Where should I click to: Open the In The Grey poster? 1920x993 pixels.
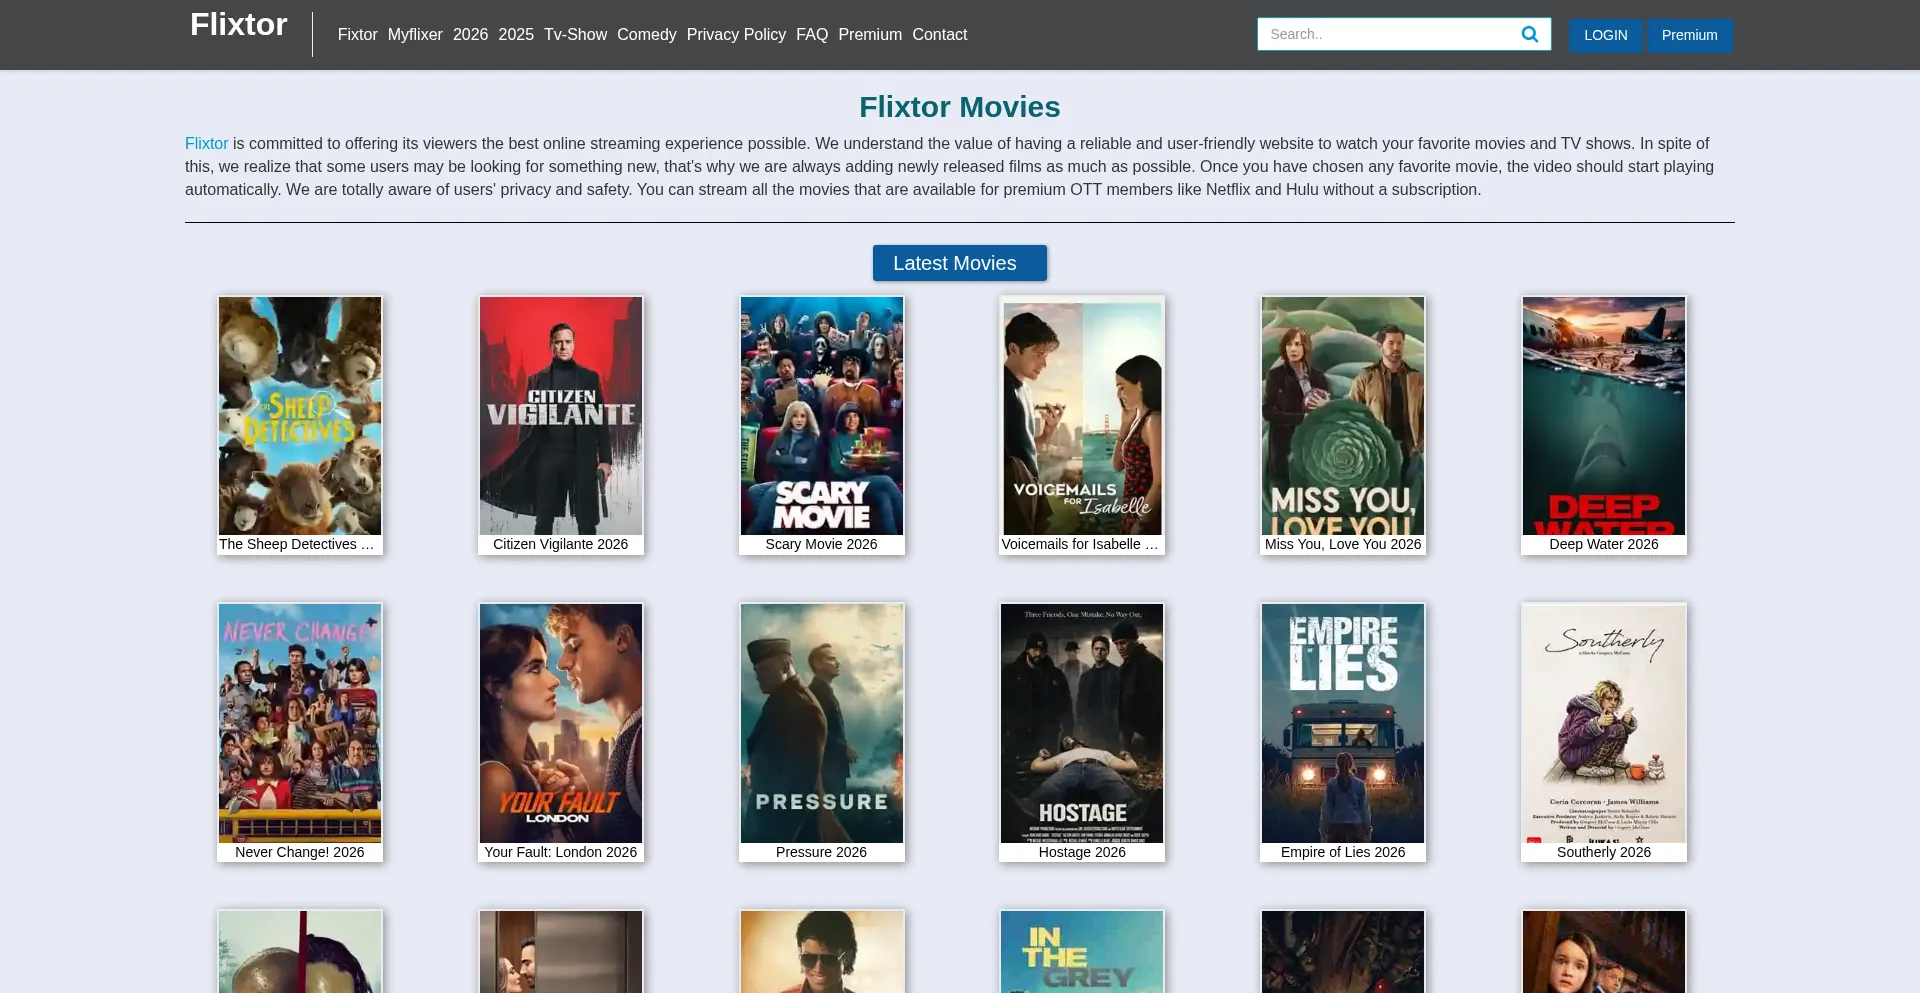[1082, 952]
